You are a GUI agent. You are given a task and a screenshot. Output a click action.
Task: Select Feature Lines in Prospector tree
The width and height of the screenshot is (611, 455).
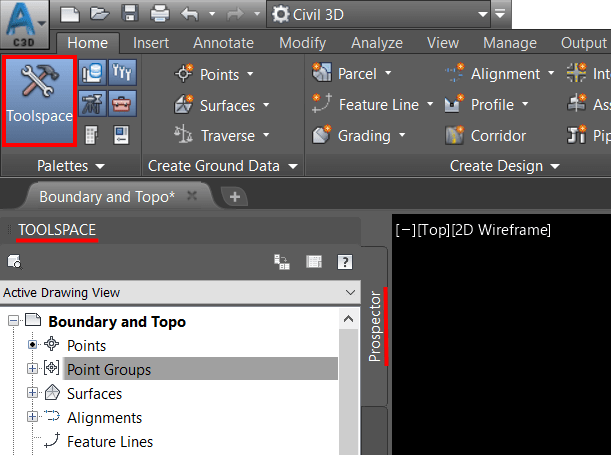[110, 442]
